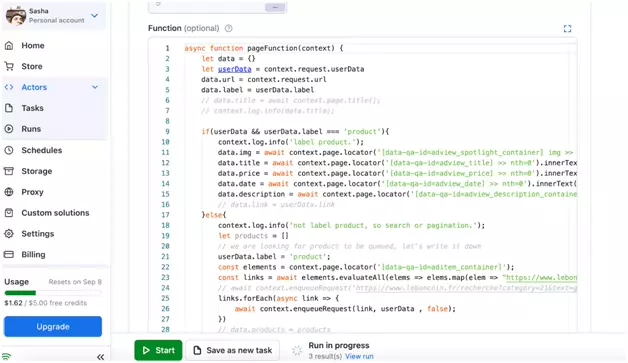Screen dimensions: 628x363
Task: Click the Usage credits progress bar
Action: click(53, 293)
